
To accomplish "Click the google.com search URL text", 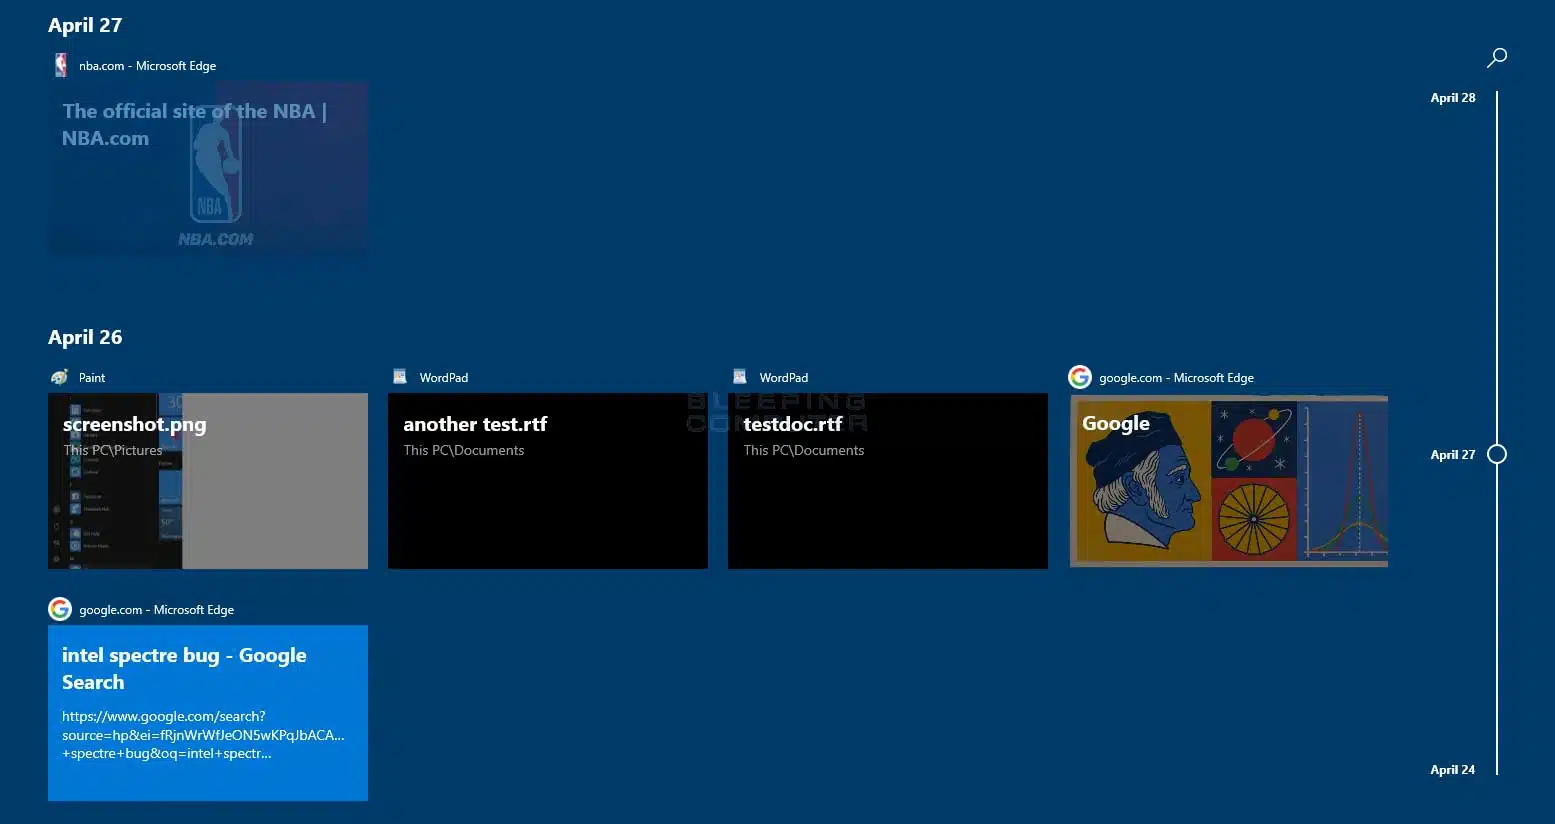I will [x=203, y=734].
